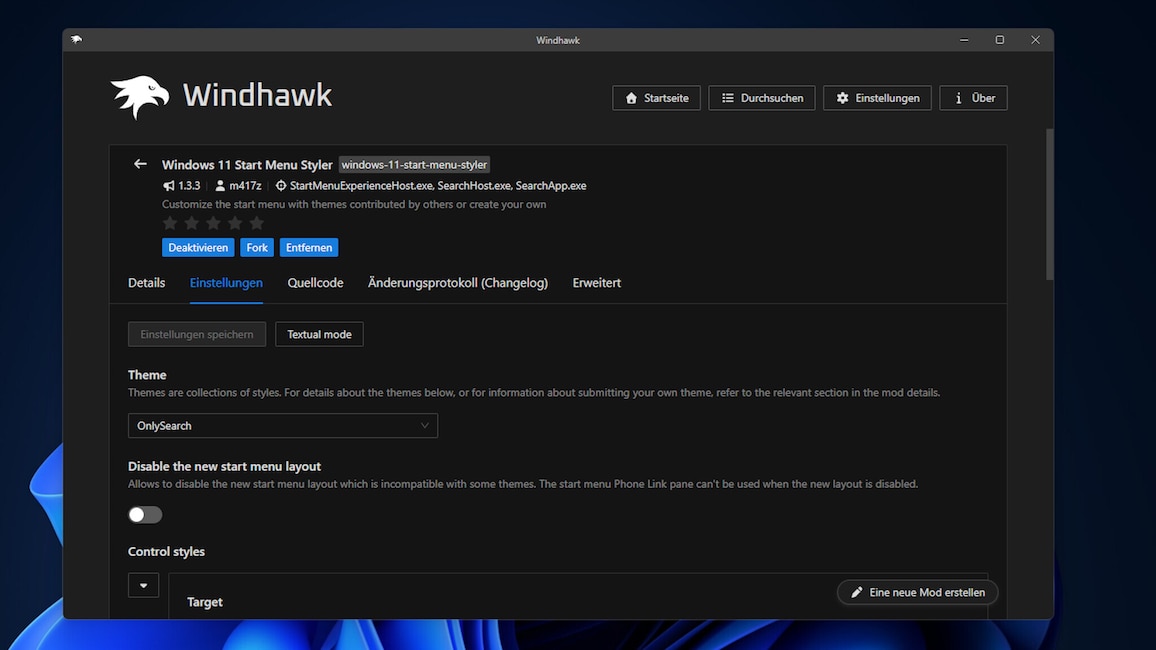1156x650 pixels.
Task: Click the Fork button
Action: (257, 248)
